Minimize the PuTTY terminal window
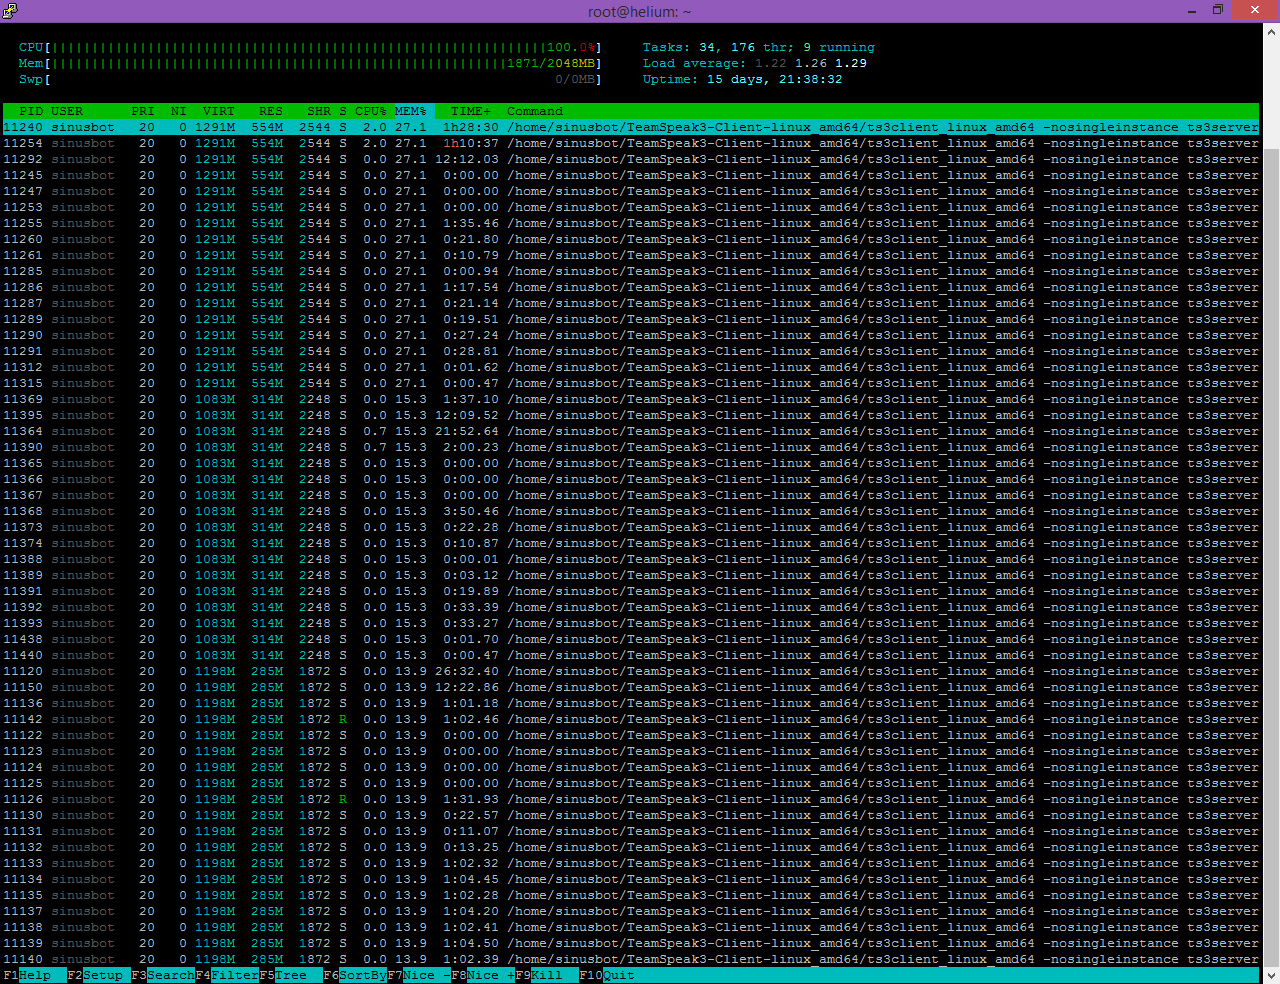 (x=1191, y=11)
